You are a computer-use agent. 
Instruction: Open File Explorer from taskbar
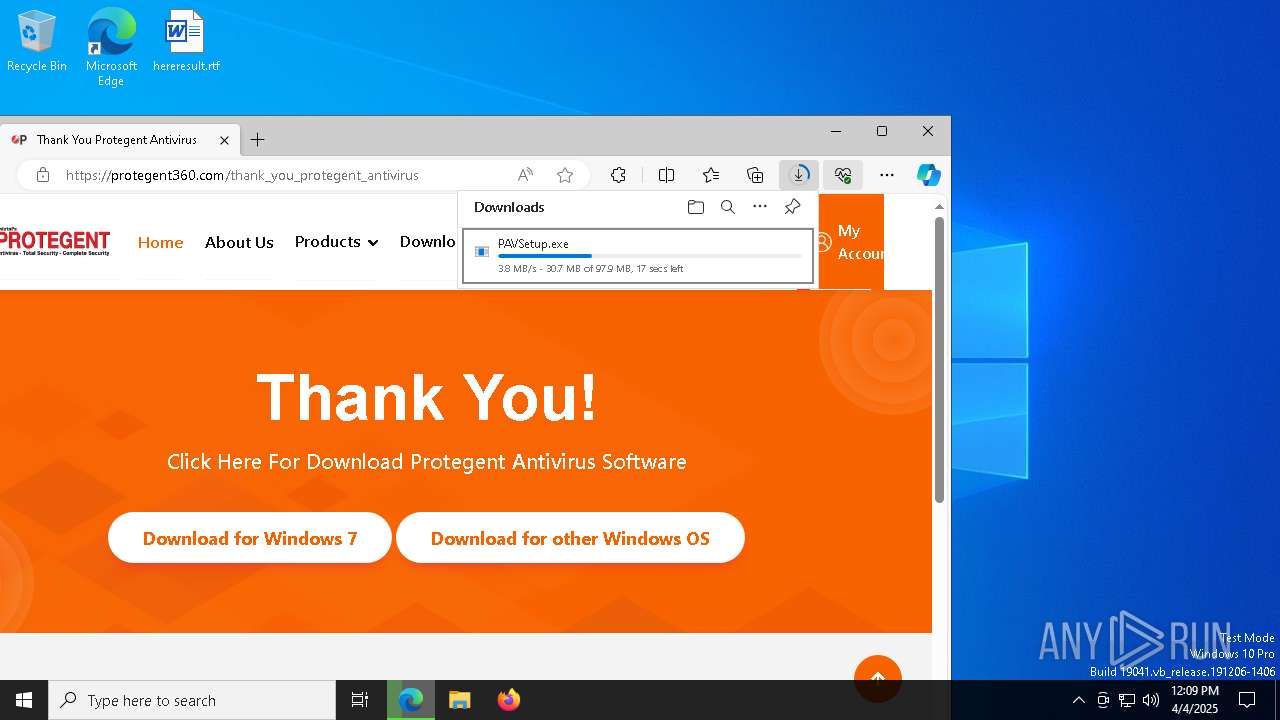coord(460,700)
